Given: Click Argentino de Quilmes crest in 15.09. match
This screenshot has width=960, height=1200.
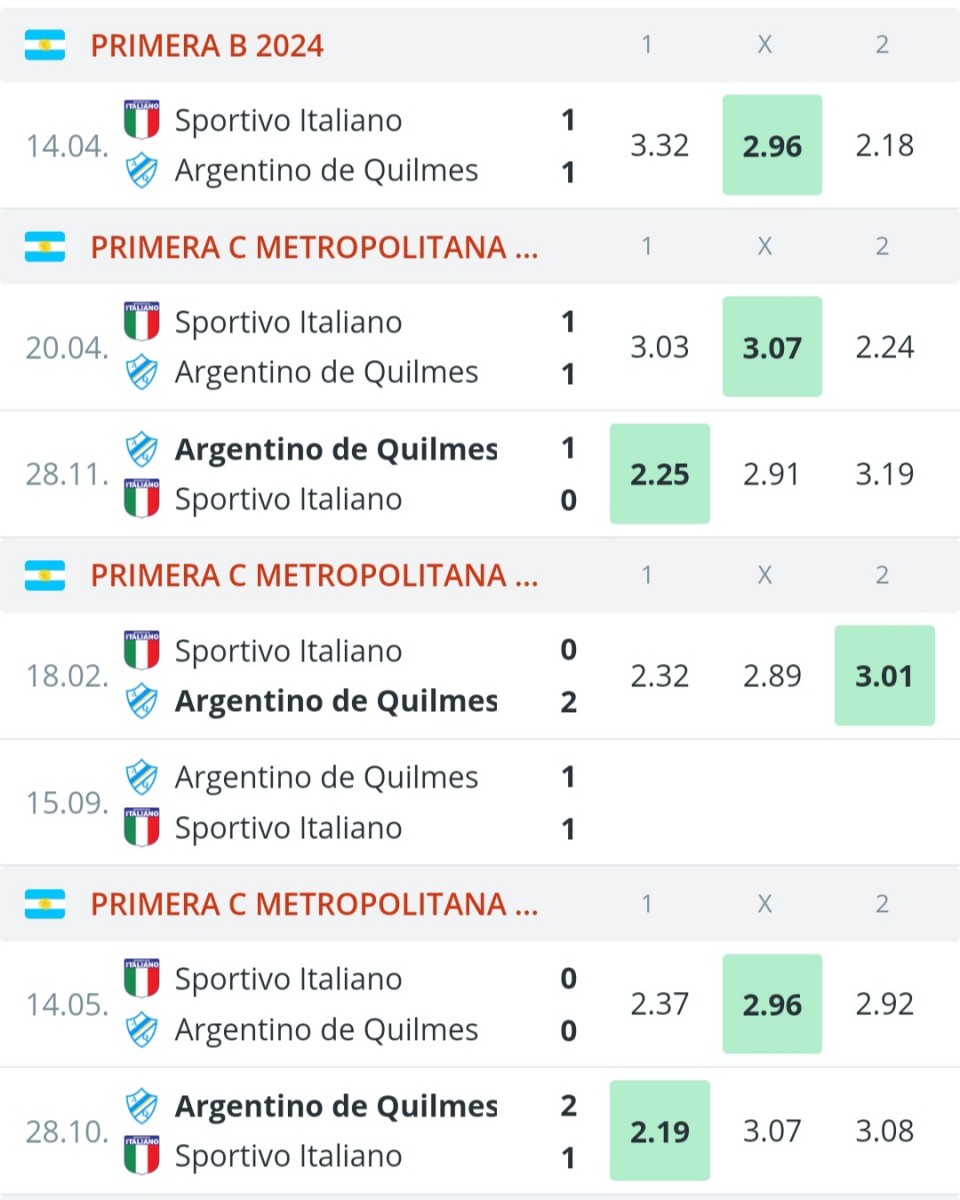Looking at the screenshot, I should [x=142, y=777].
